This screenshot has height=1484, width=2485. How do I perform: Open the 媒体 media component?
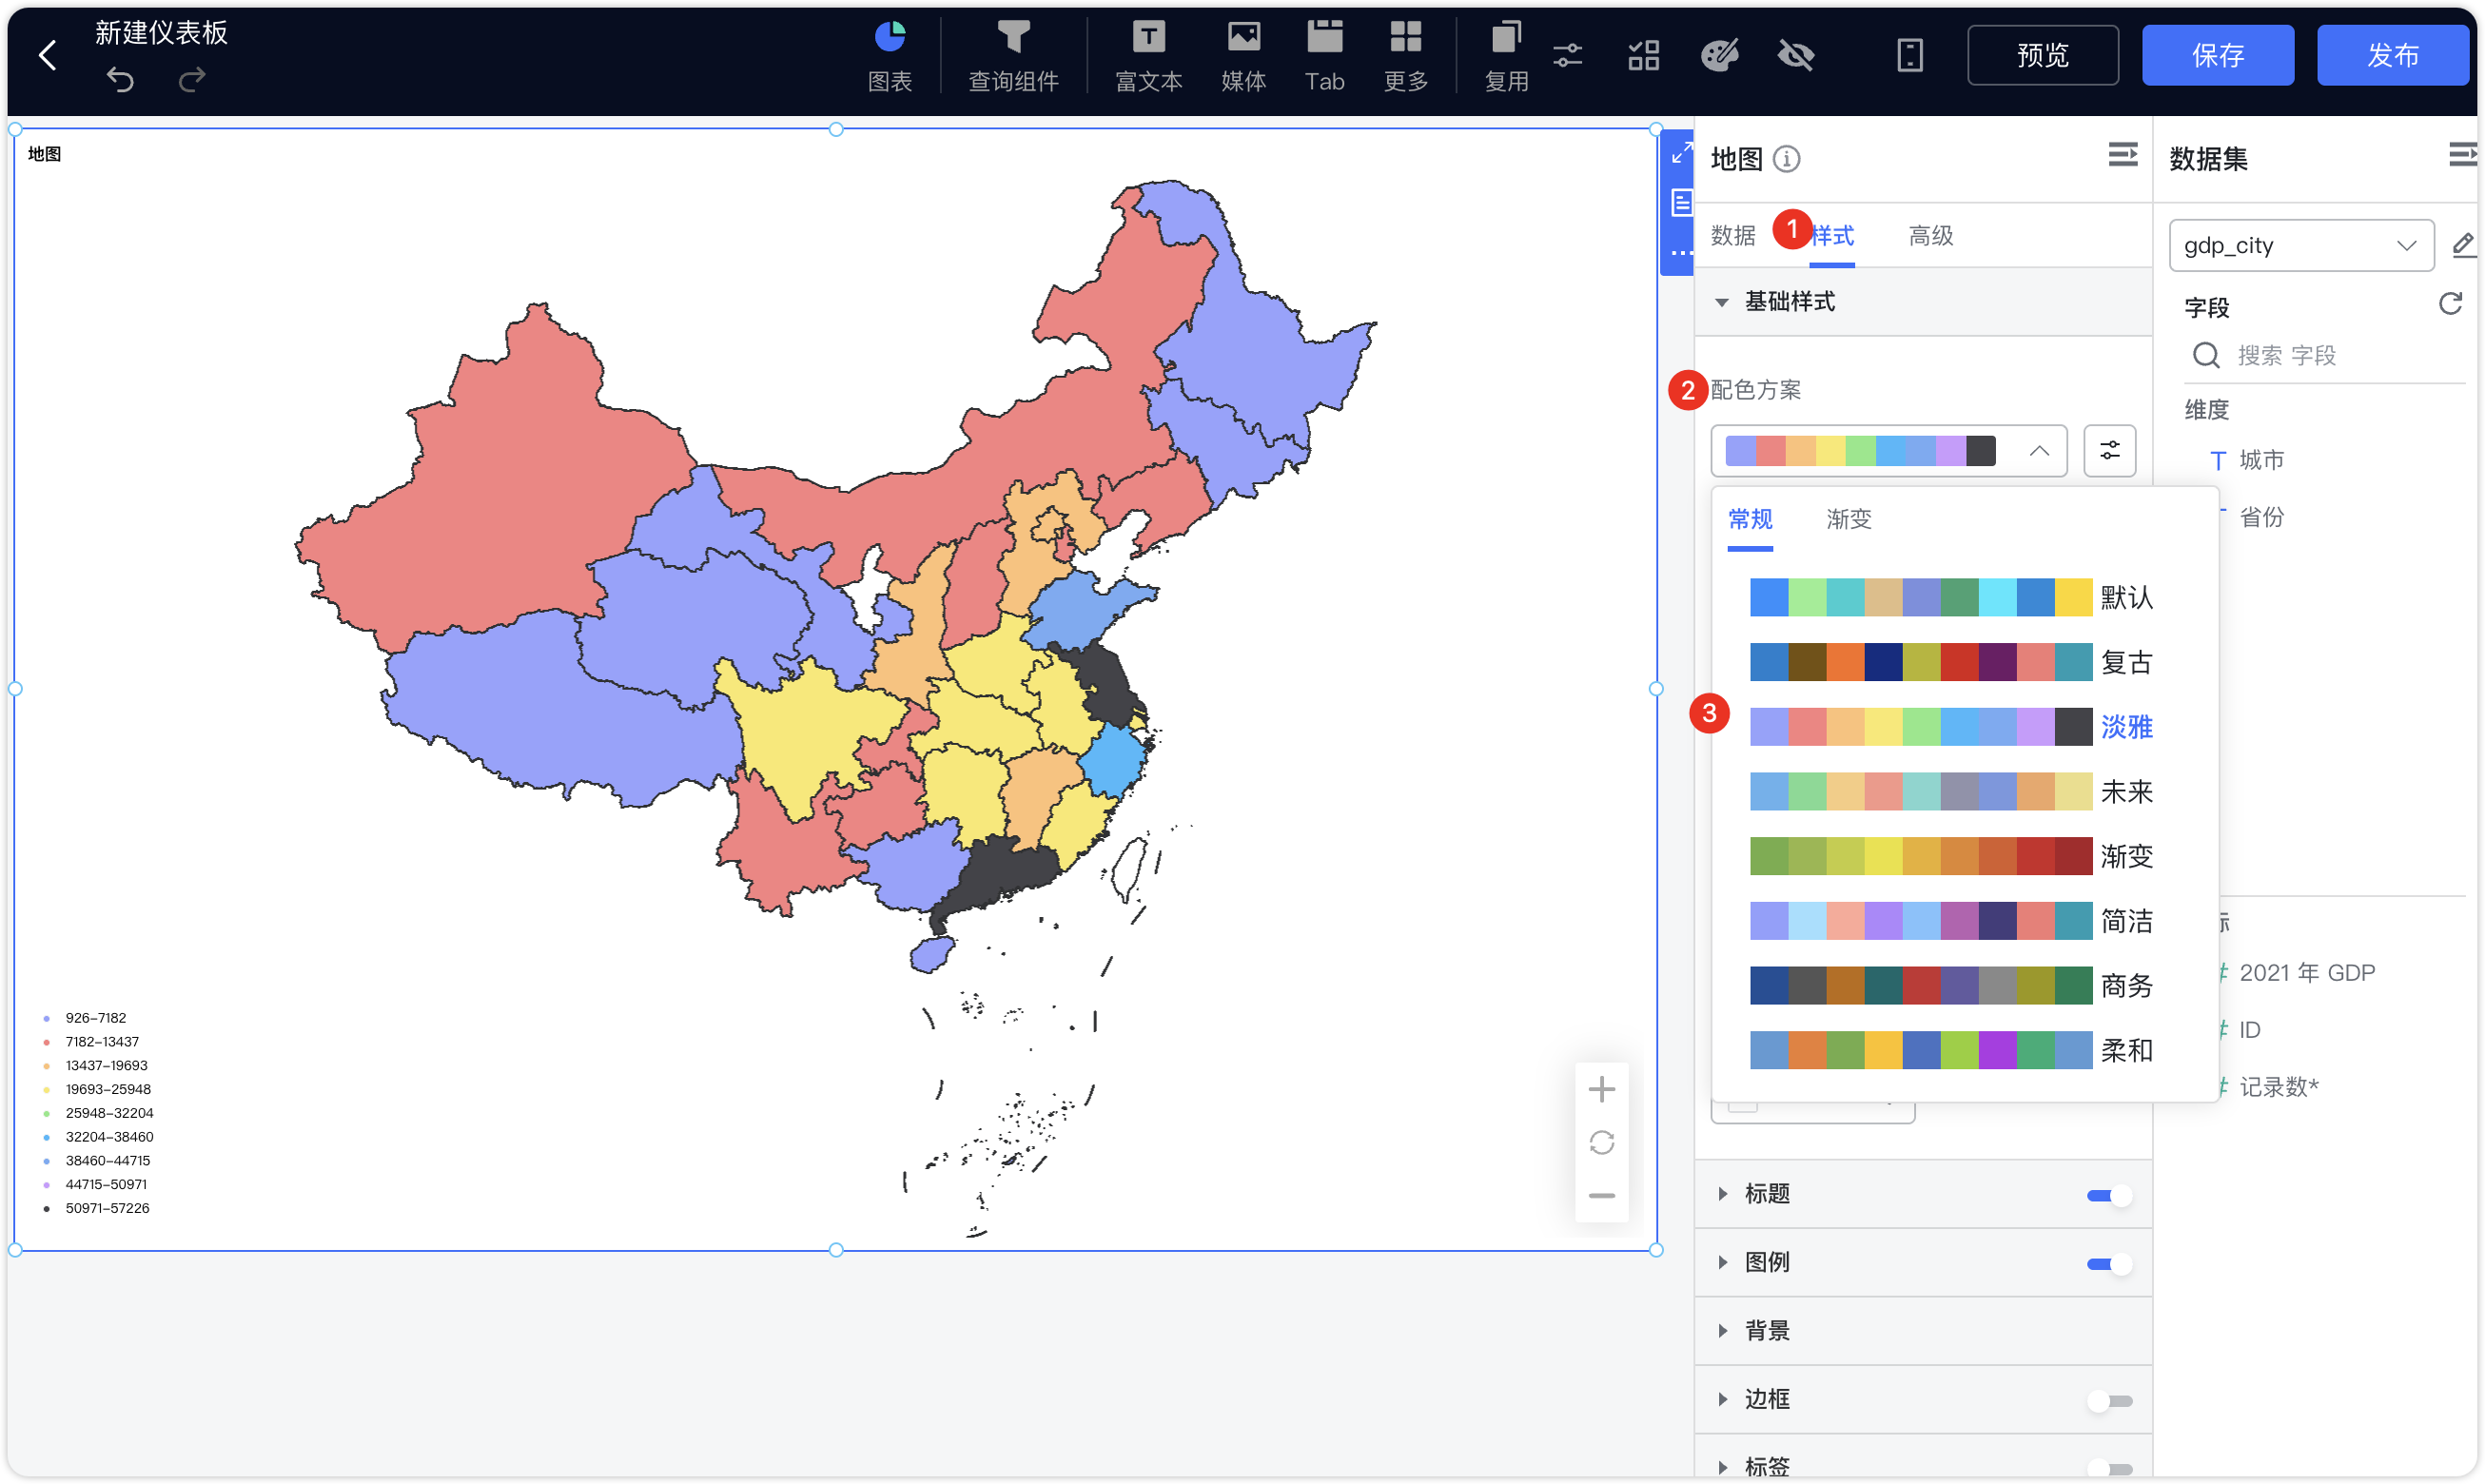pos(1243,57)
